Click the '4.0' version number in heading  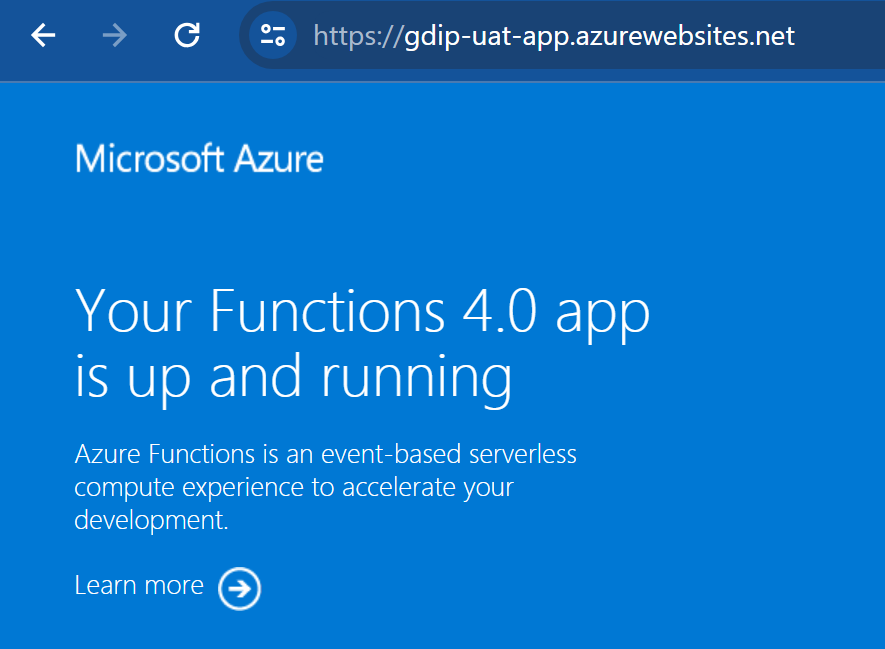[499, 310]
